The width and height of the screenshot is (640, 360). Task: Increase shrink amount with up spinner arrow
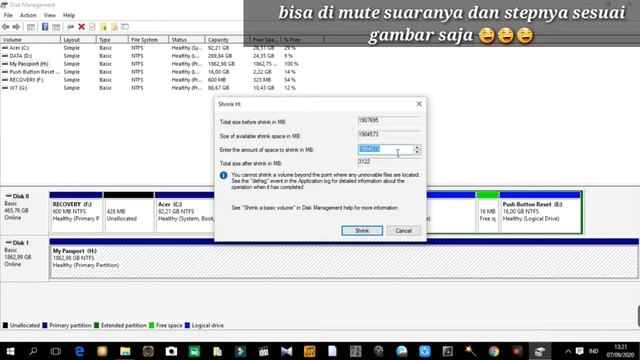[417, 147]
